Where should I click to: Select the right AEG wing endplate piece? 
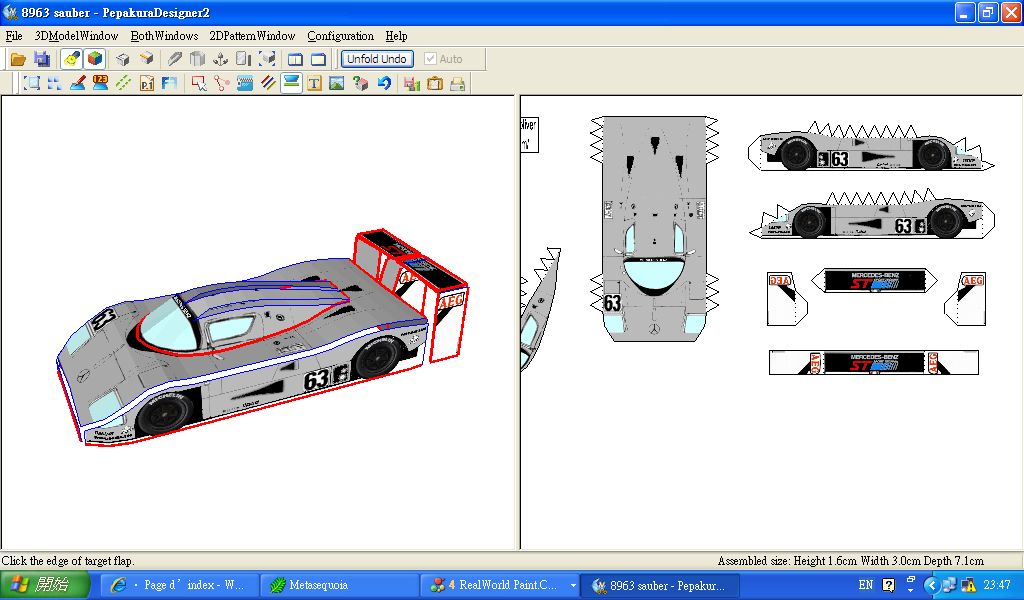(965, 298)
